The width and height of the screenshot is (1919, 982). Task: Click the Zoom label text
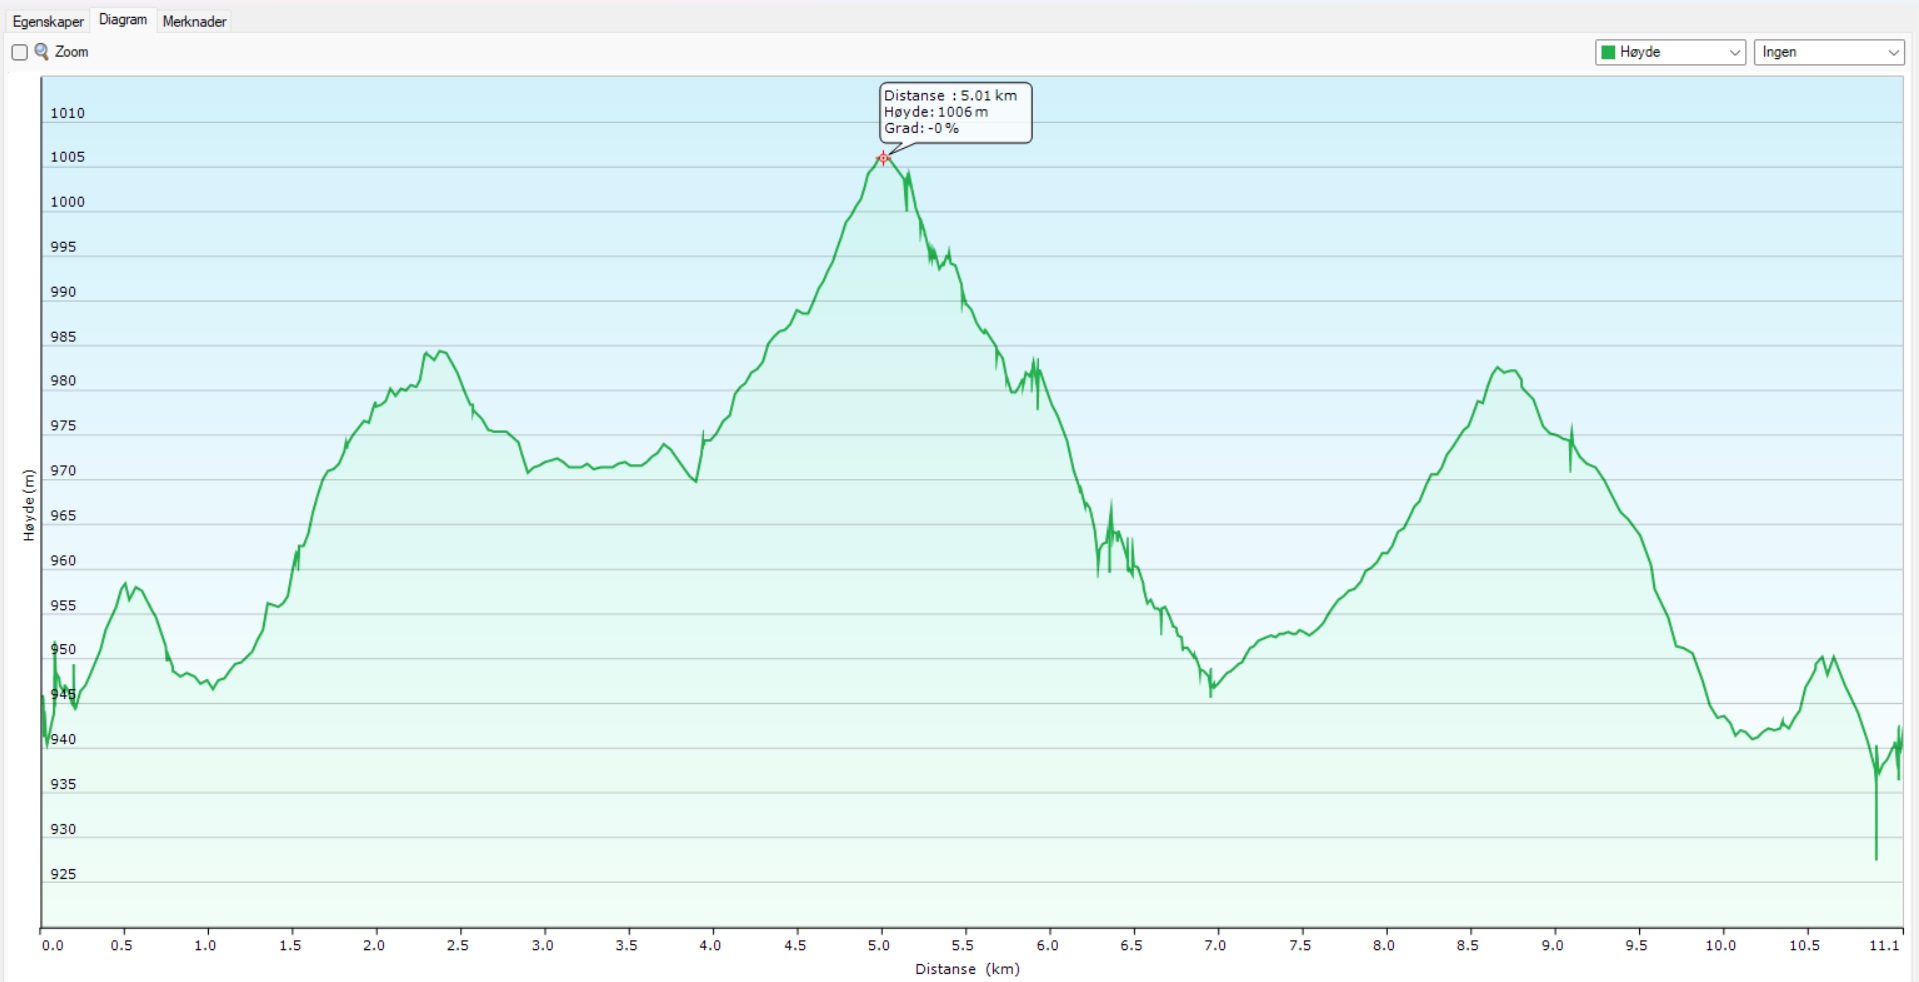point(72,52)
